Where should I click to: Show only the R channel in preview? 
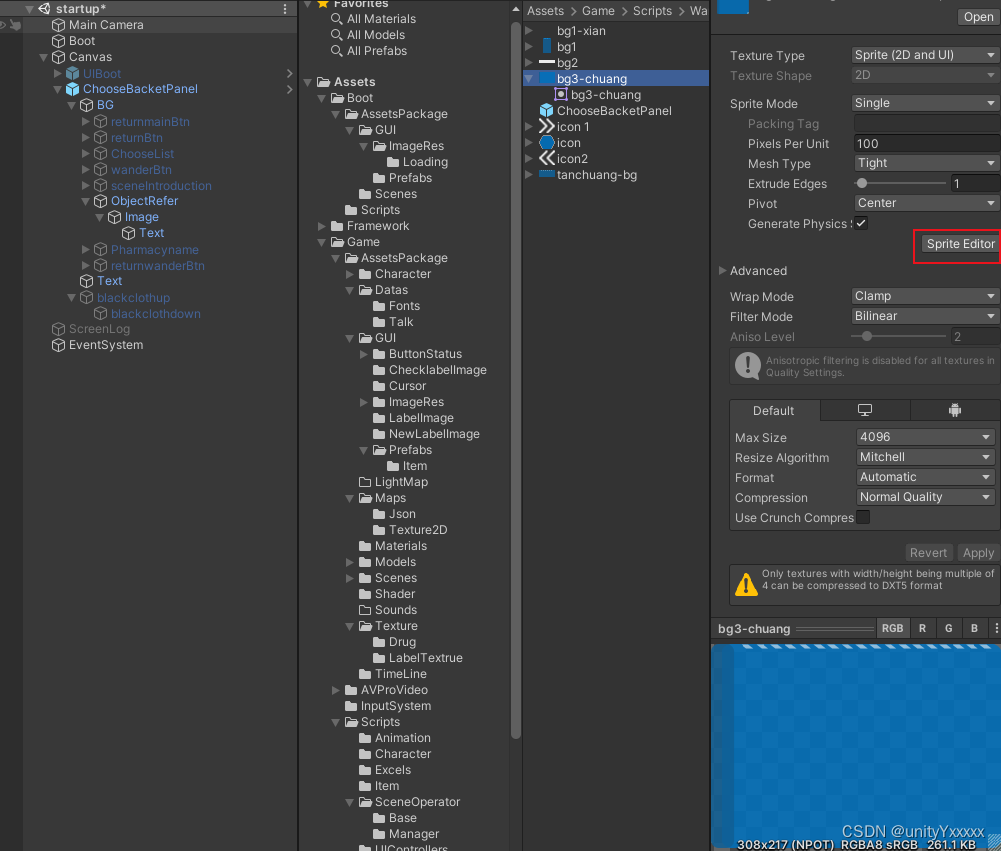tap(922, 628)
